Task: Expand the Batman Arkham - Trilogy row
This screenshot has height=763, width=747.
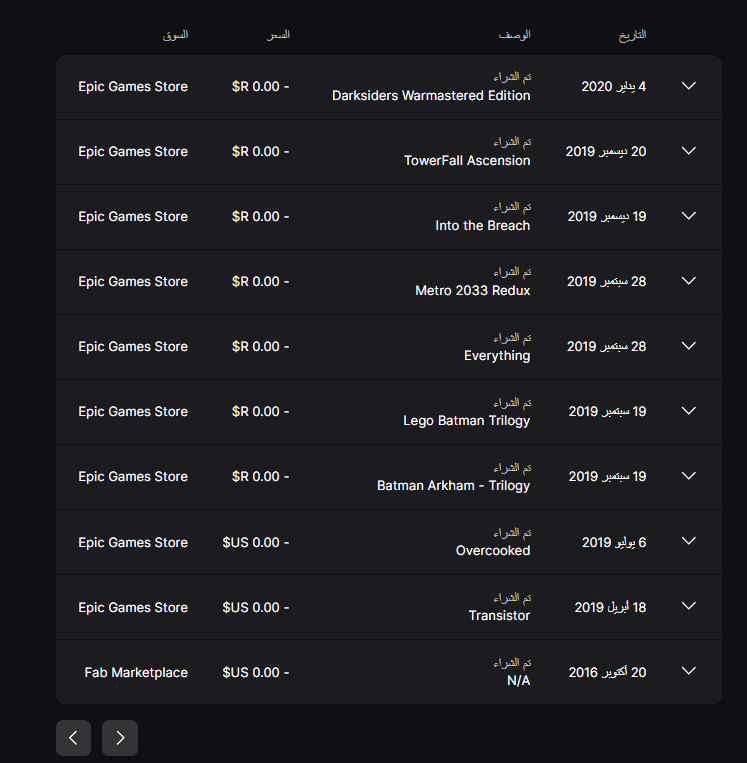Action: pyautogui.click(x=689, y=476)
